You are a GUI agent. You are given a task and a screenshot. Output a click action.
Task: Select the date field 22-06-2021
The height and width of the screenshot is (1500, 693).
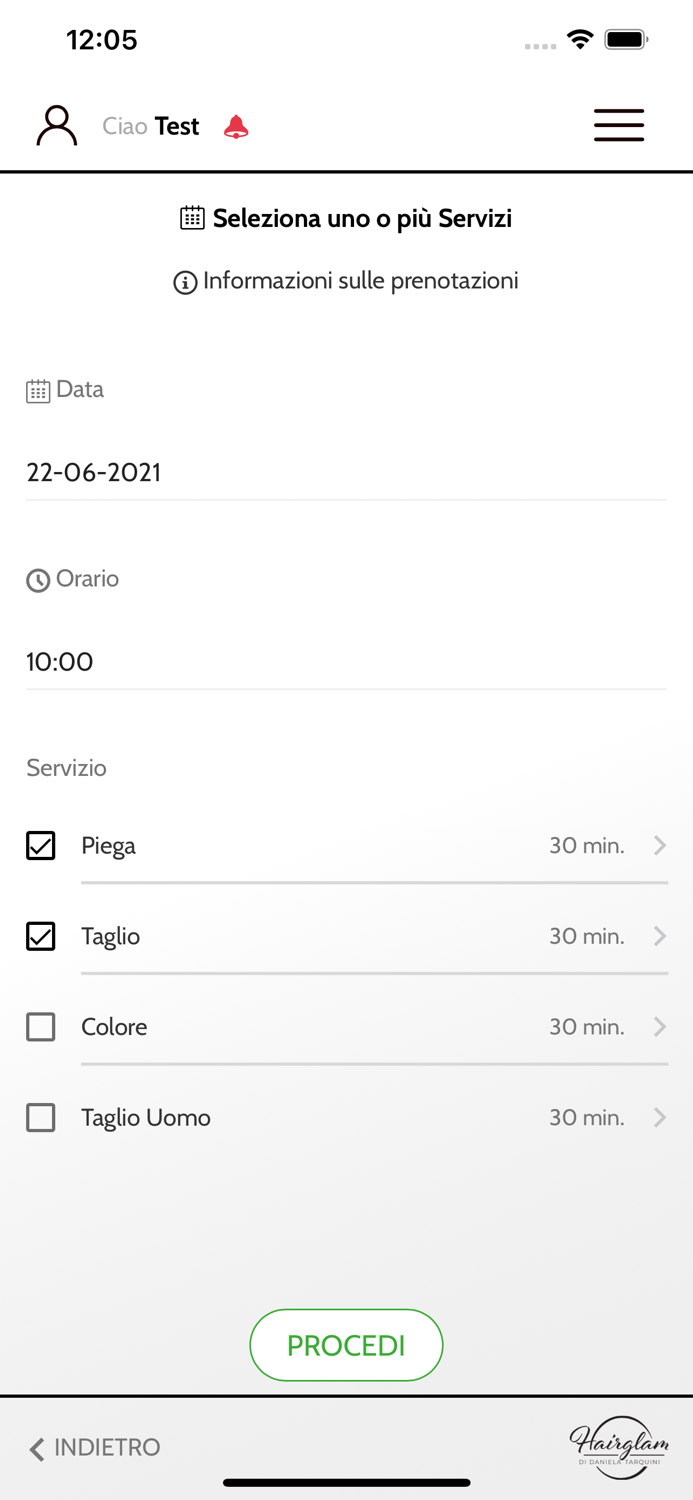(x=345, y=472)
